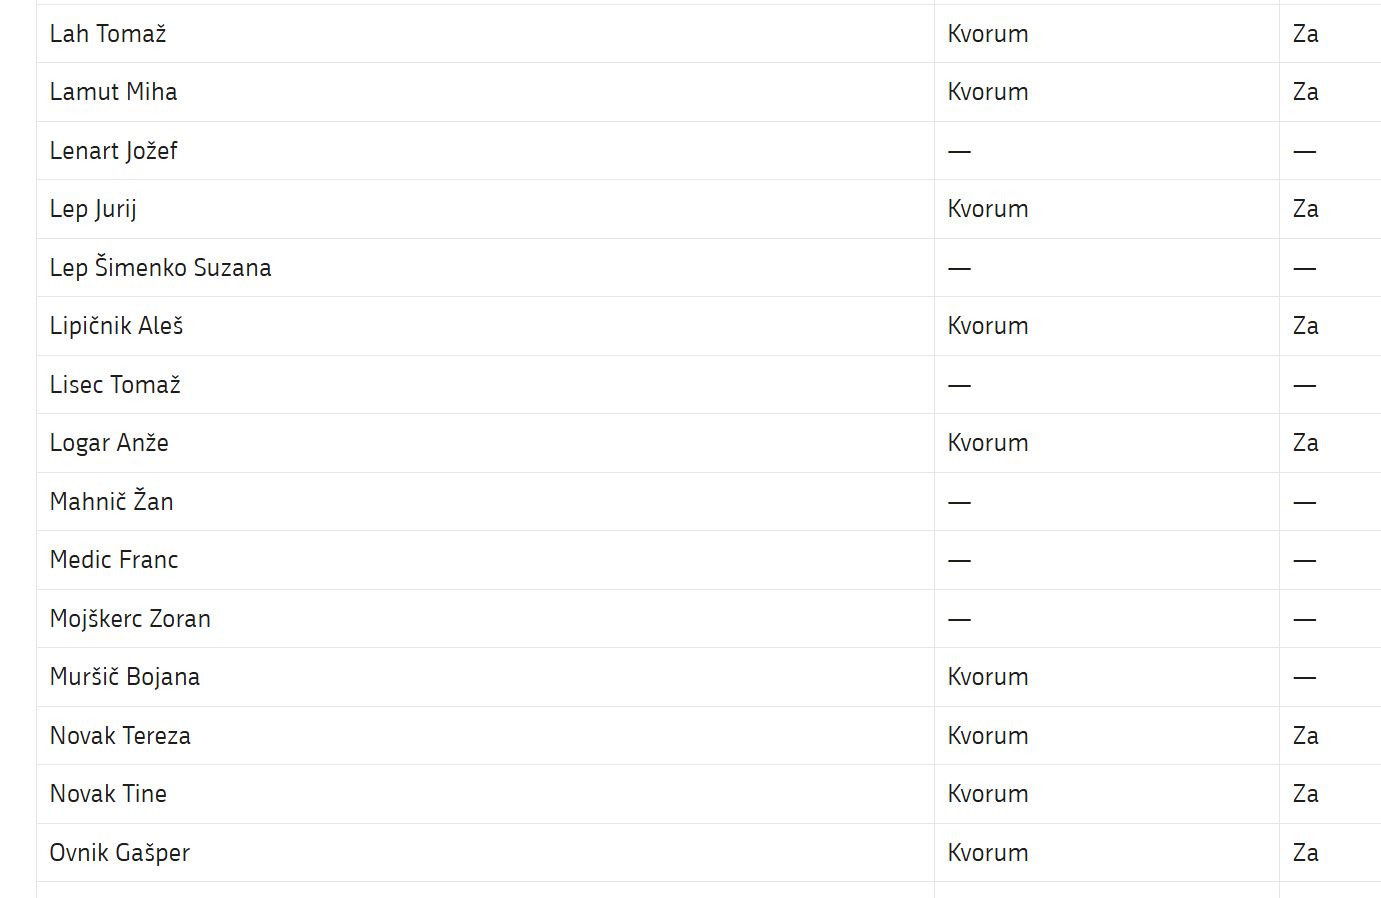Select Novak Tereza in the list
Viewport: 1381px width, 898px height.
[120, 736]
